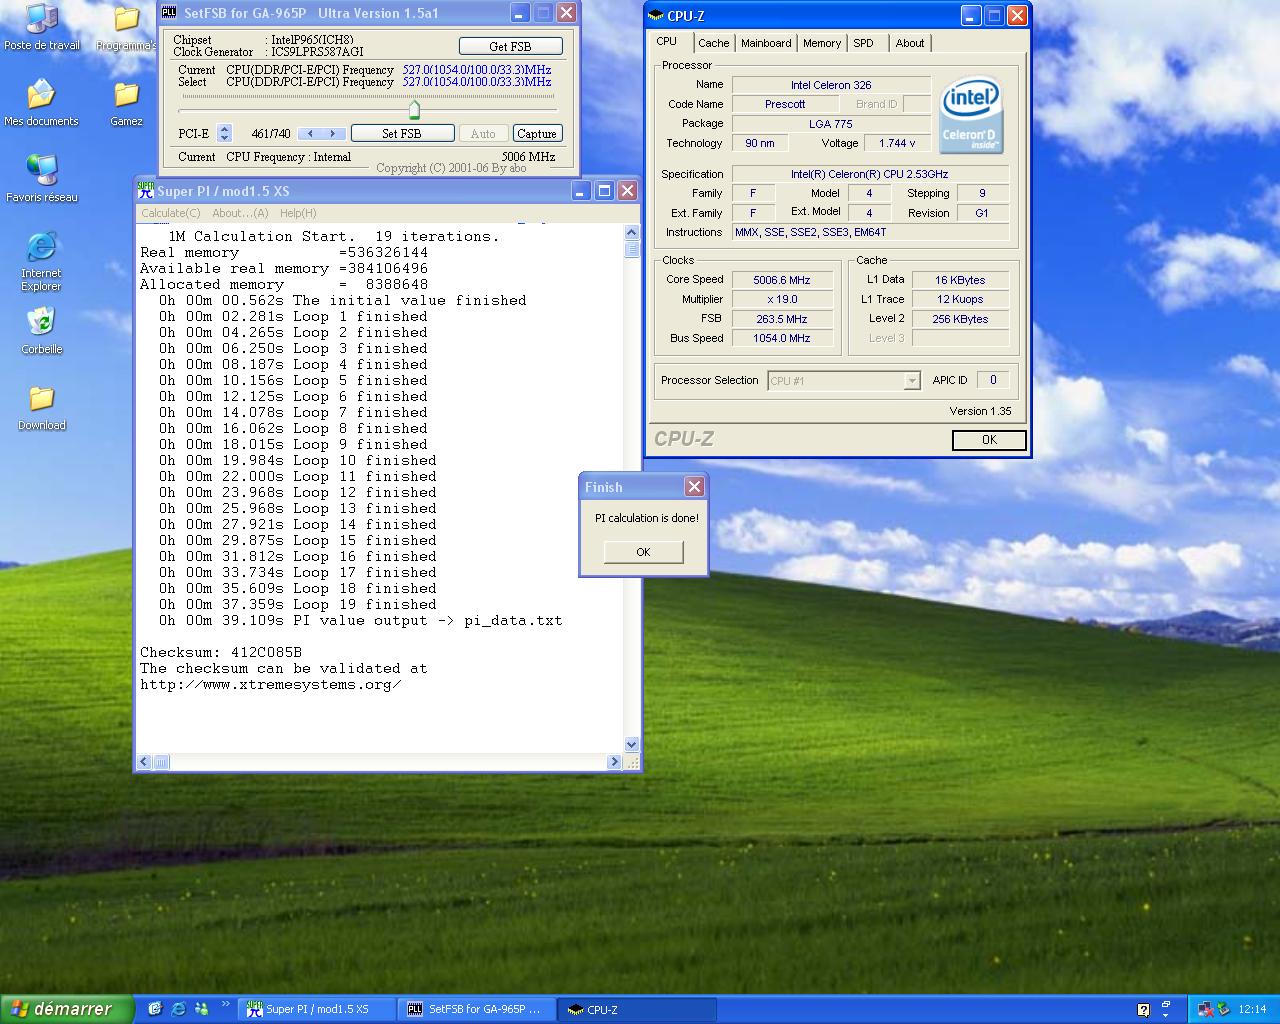The image size is (1280, 1024).
Task: Click the Get FSB button
Action: point(510,46)
